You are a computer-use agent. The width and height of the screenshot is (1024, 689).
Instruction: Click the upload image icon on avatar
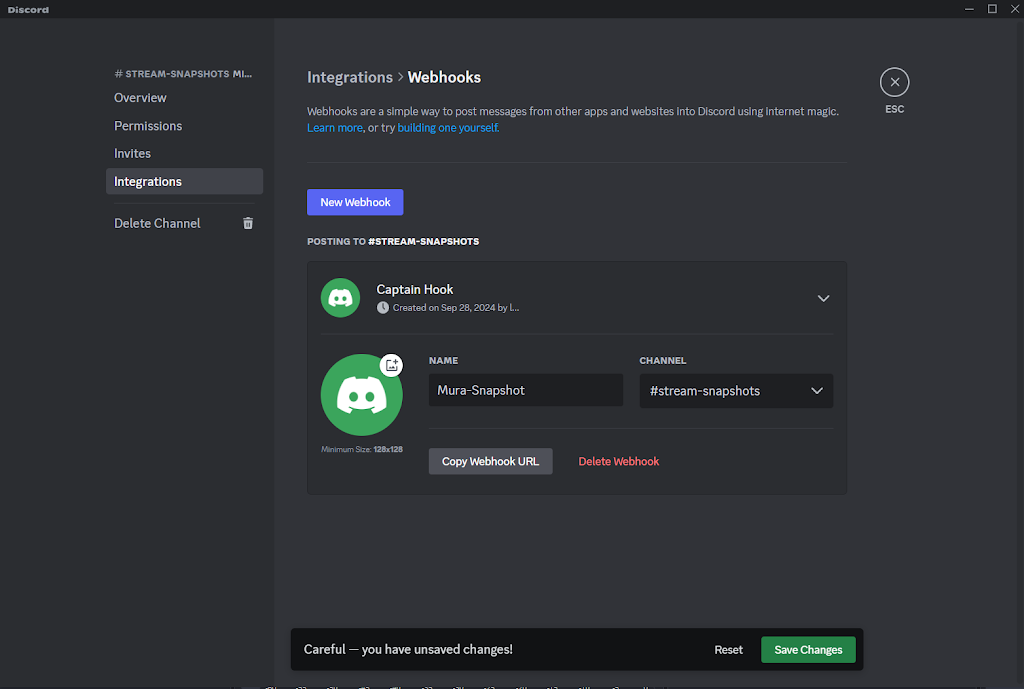[x=392, y=365]
